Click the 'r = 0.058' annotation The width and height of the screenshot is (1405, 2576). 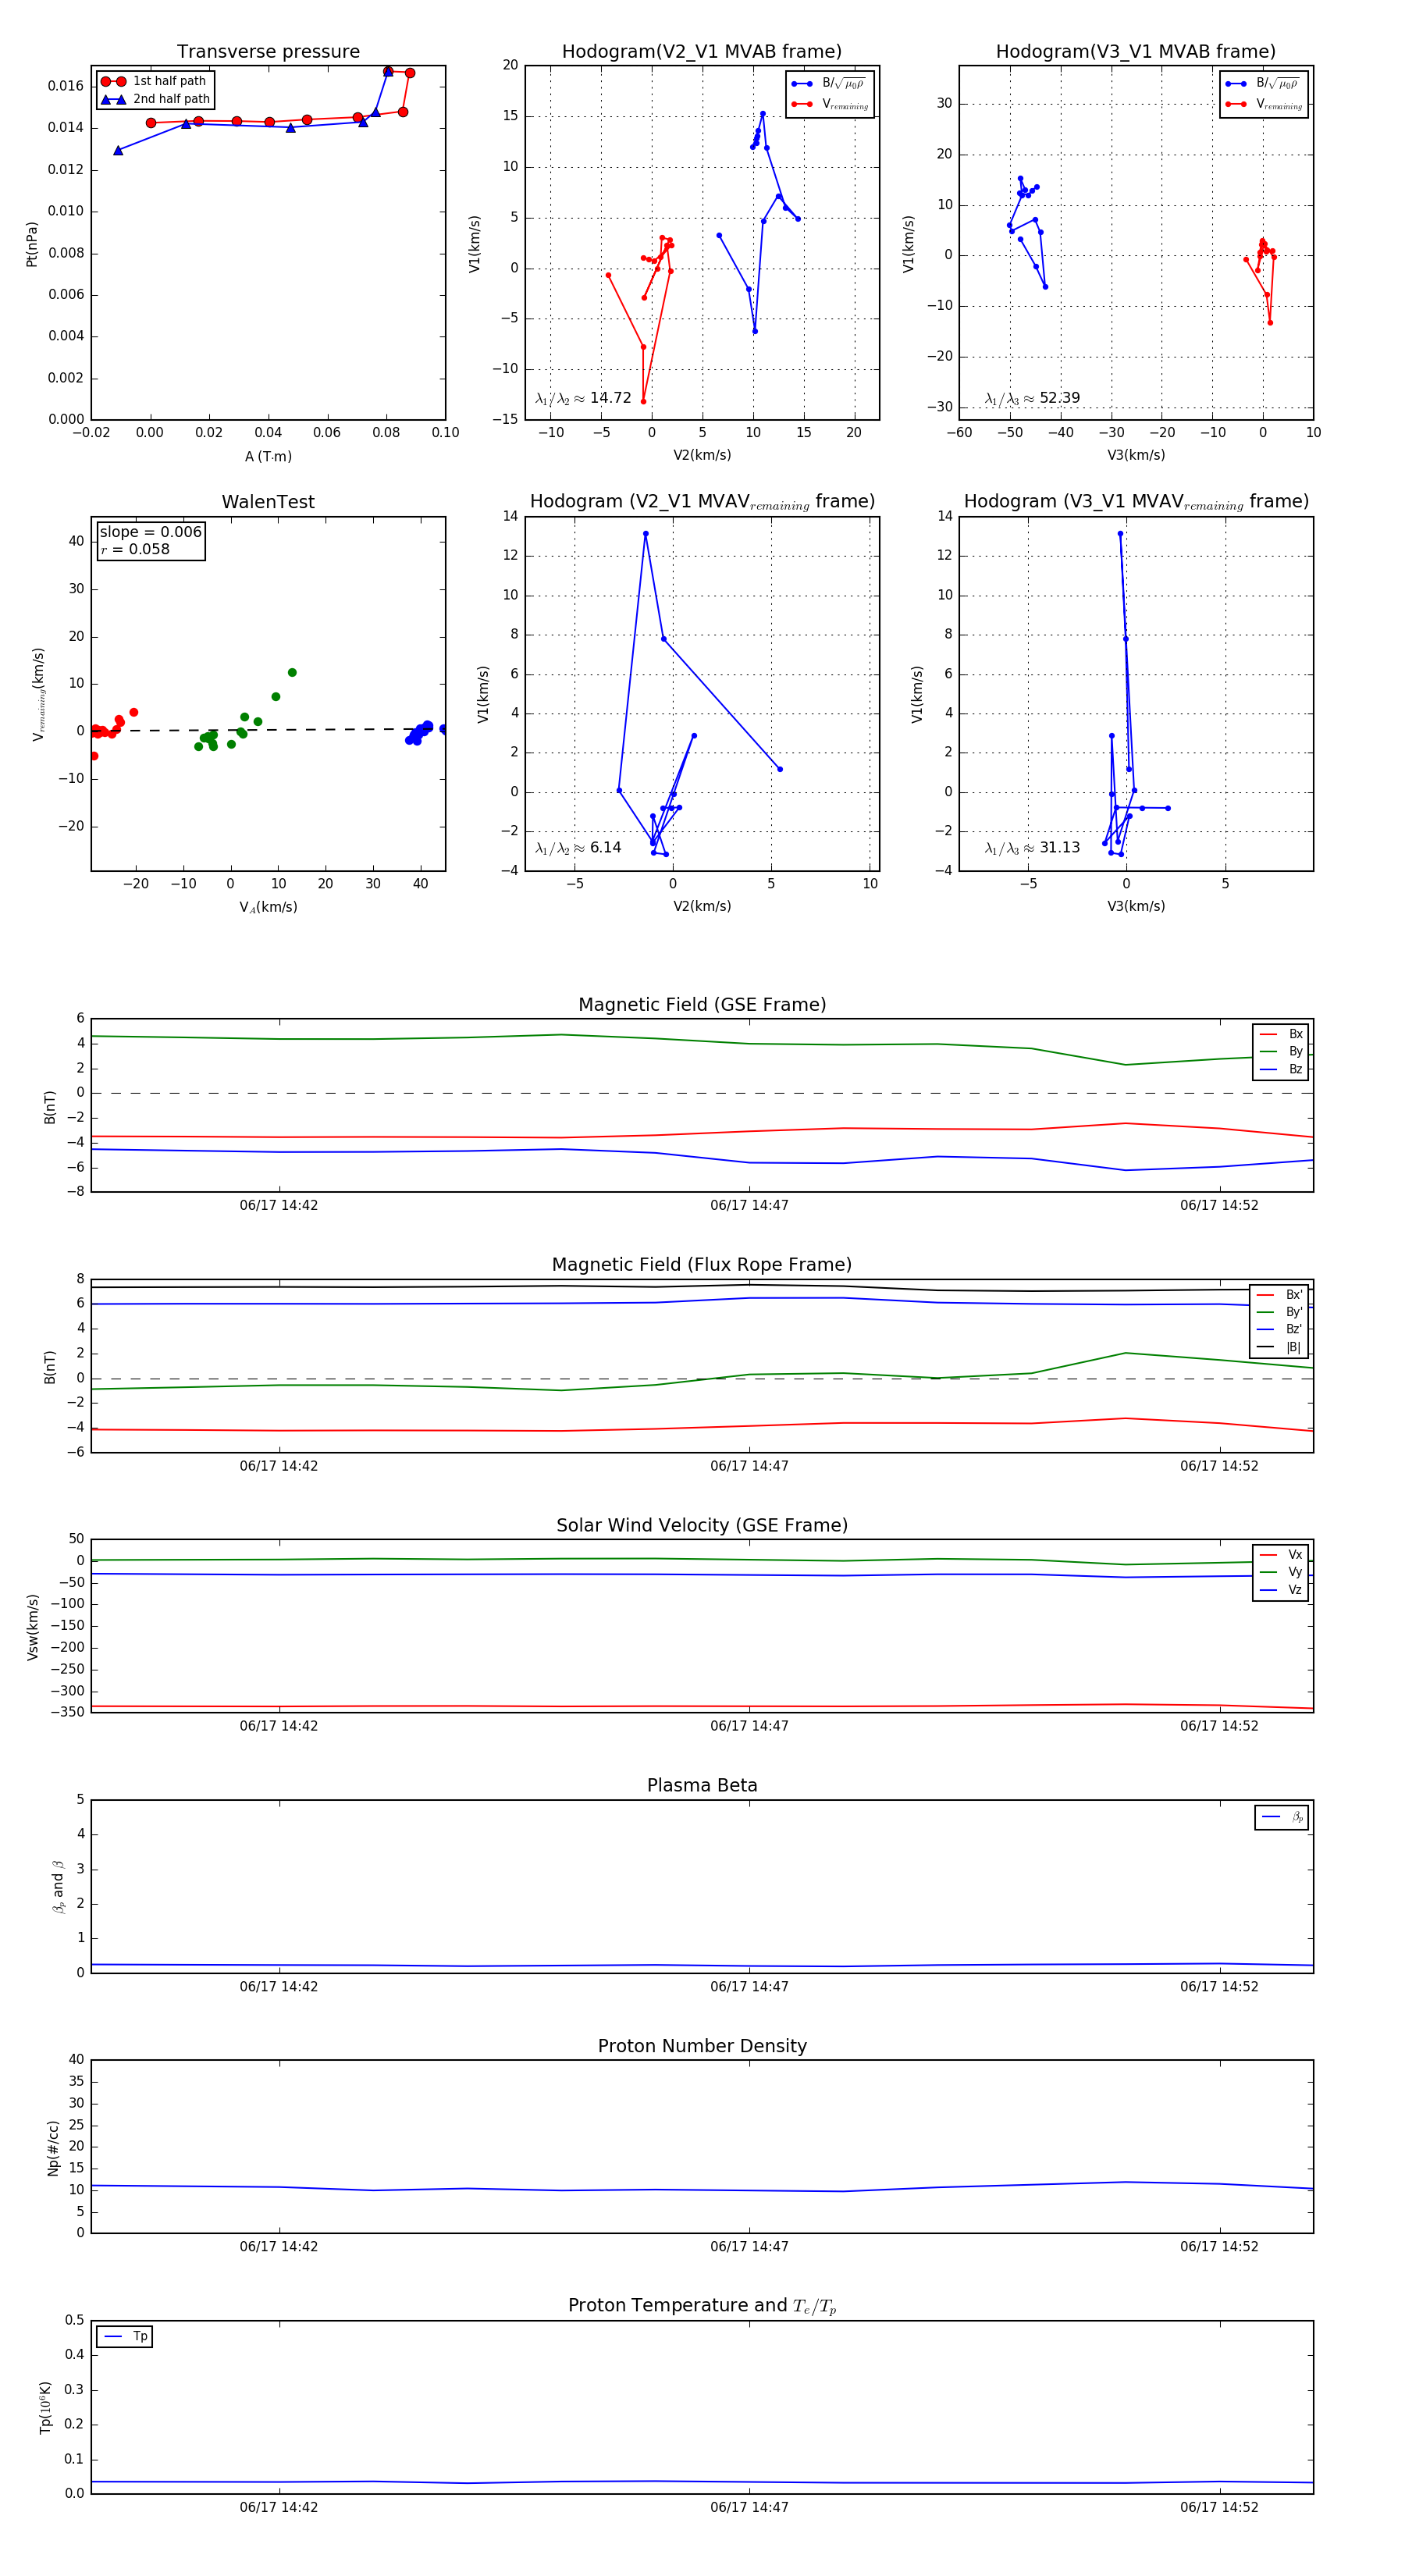135,549
